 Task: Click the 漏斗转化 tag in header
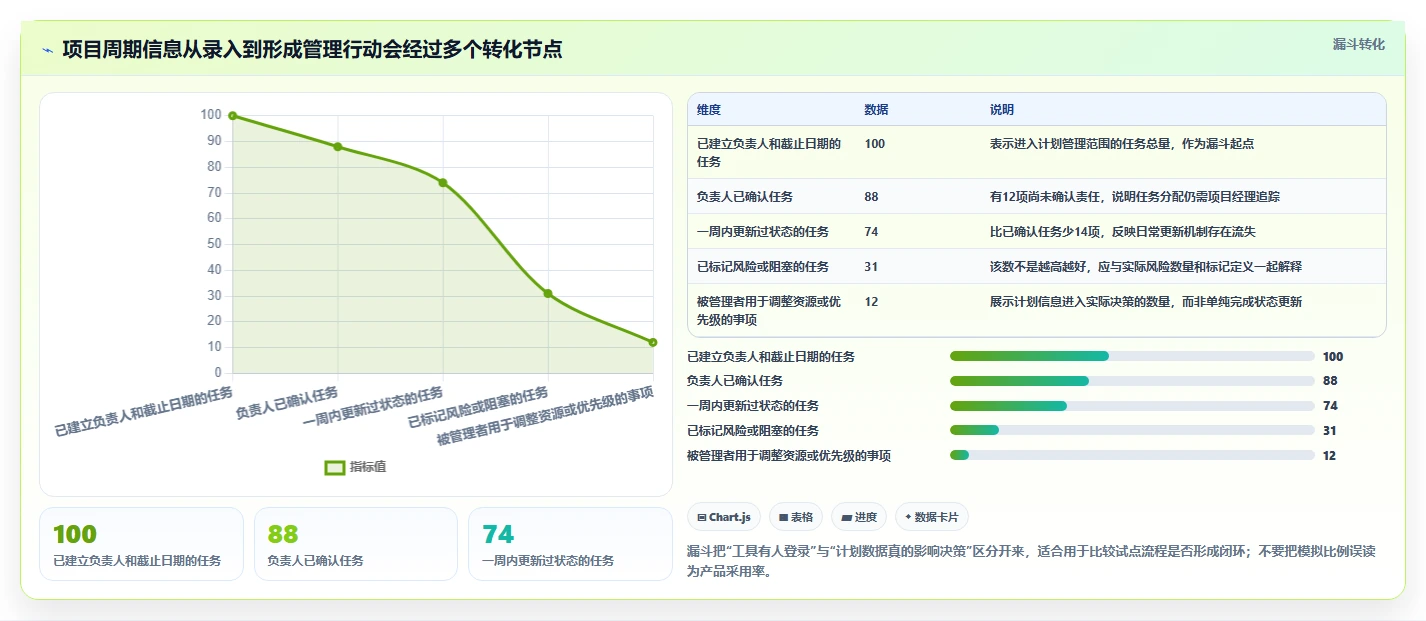click(x=1359, y=44)
